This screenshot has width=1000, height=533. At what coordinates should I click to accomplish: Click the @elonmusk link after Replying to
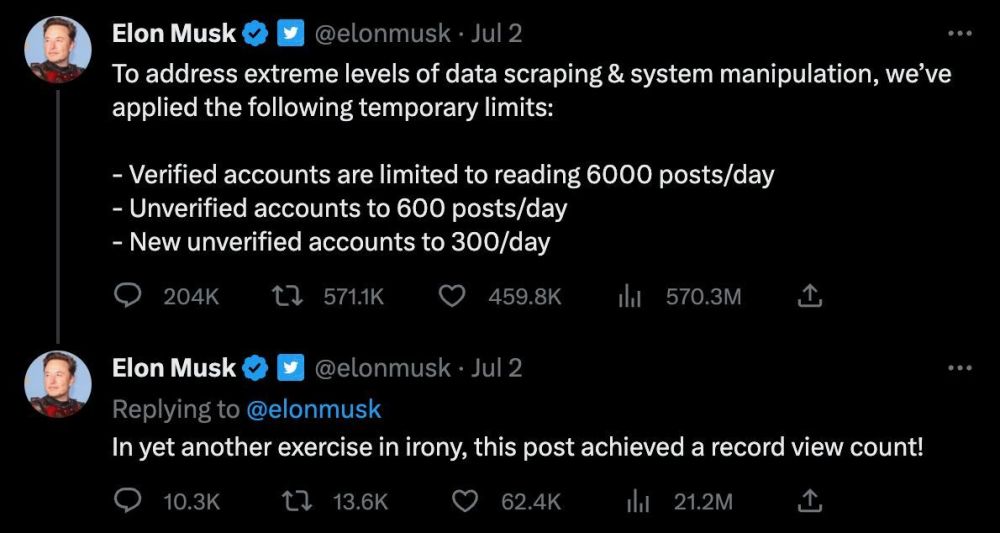point(313,409)
